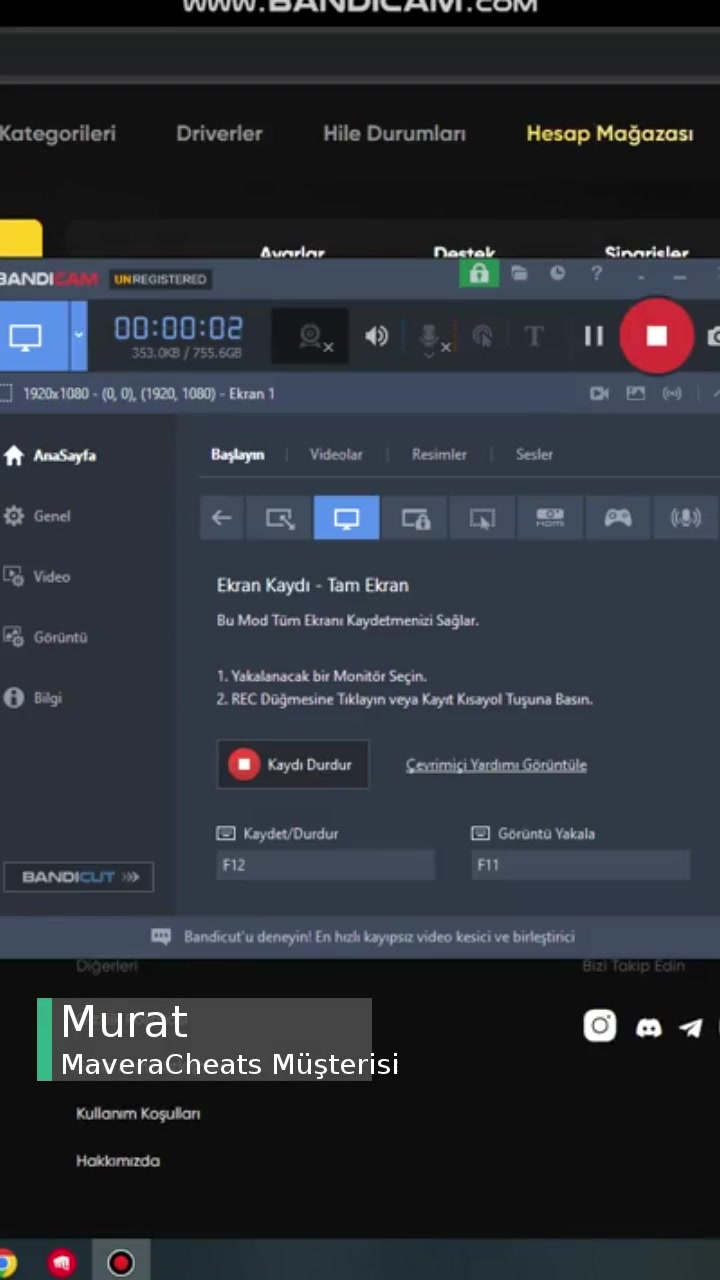Open the output folder icon
This screenshot has width=720, height=1280.
(x=519, y=273)
